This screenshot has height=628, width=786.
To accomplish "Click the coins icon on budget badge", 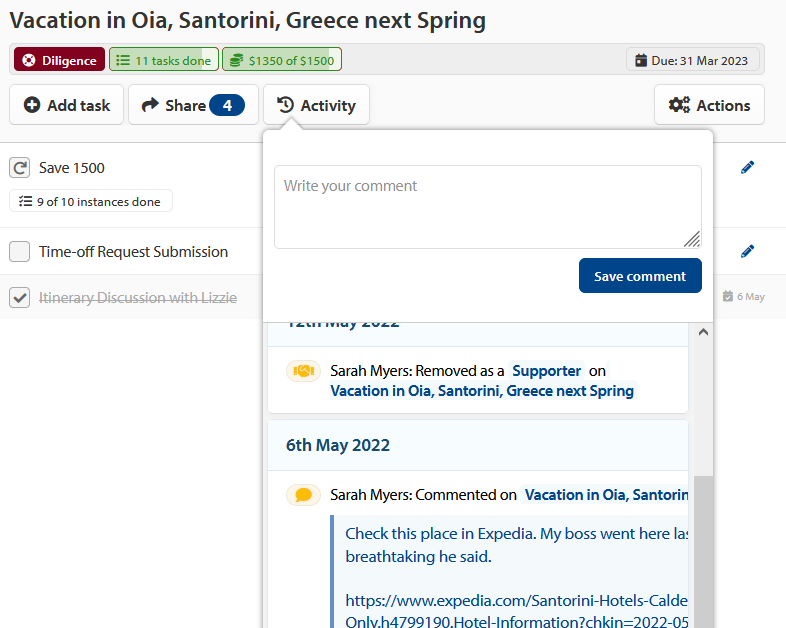I will pos(237,61).
